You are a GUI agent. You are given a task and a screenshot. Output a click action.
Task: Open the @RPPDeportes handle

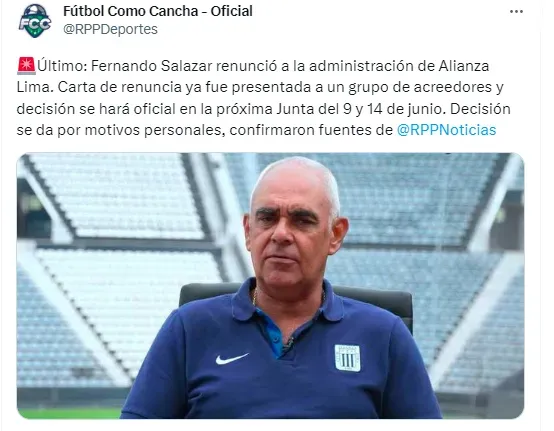[x=110, y=29]
